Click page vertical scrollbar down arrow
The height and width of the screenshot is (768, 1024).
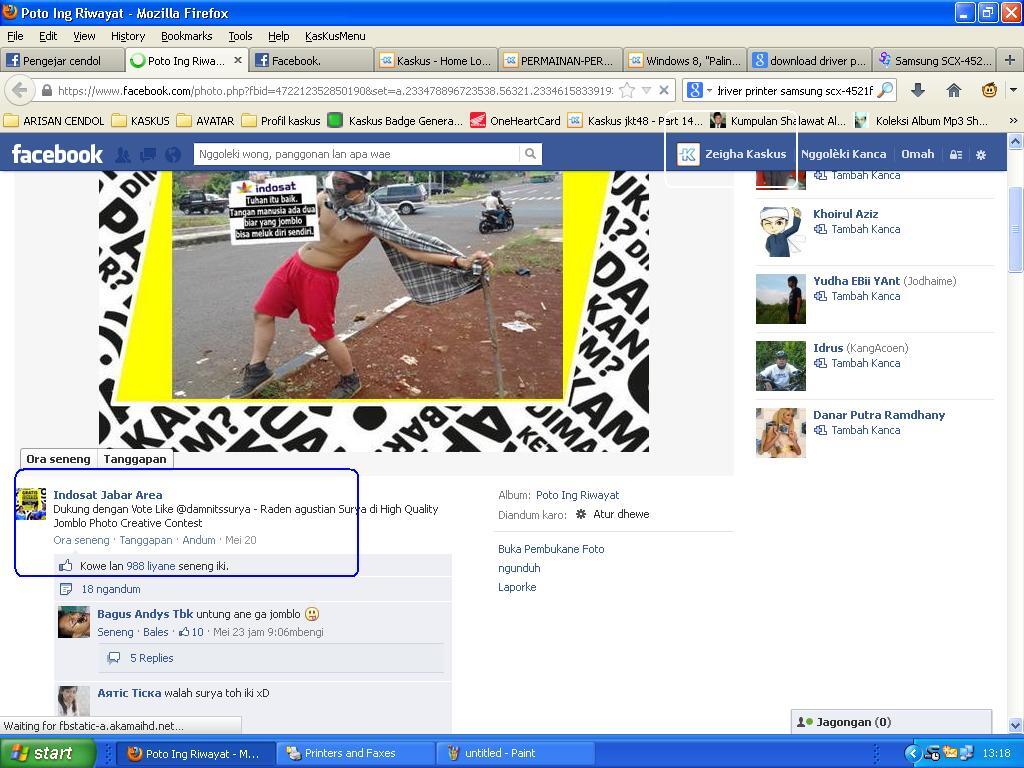tap(1016, 725)
